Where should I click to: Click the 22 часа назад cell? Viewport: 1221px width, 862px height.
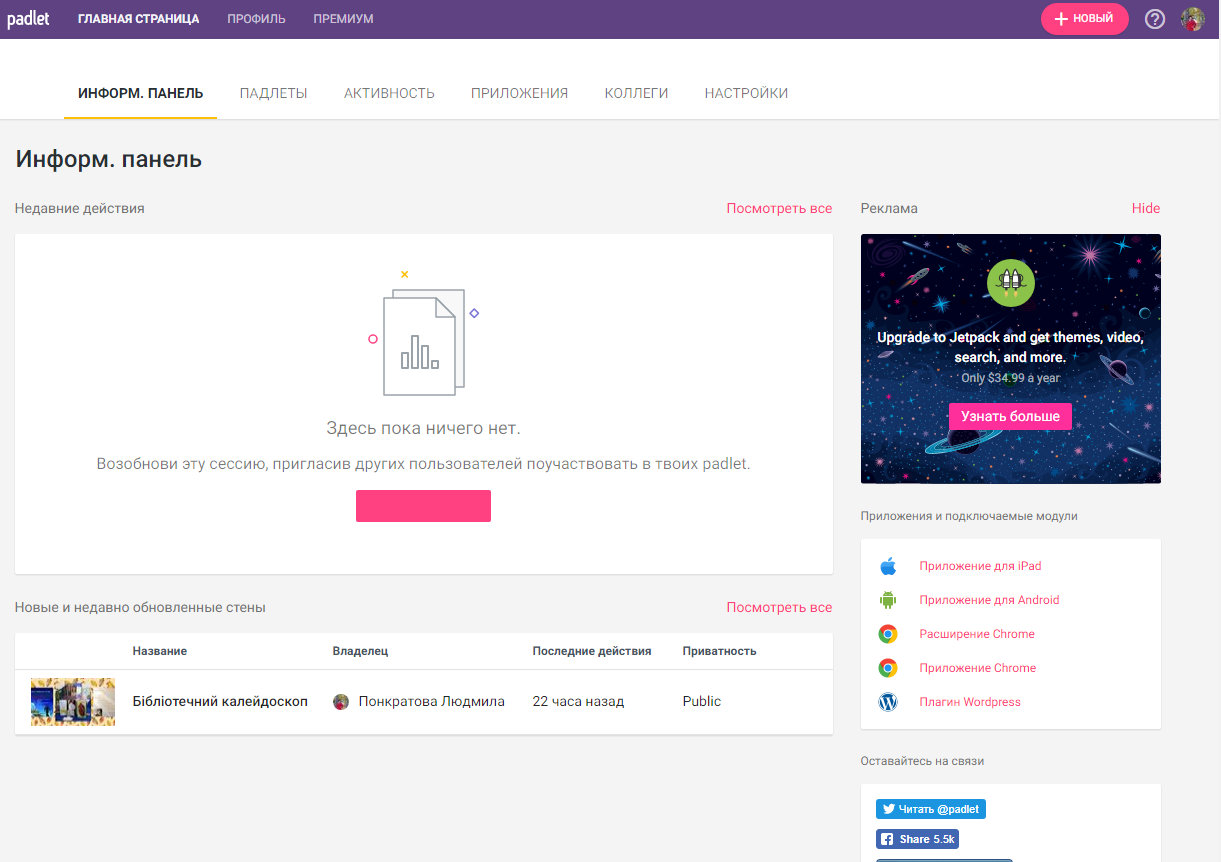tap(578, 702)
